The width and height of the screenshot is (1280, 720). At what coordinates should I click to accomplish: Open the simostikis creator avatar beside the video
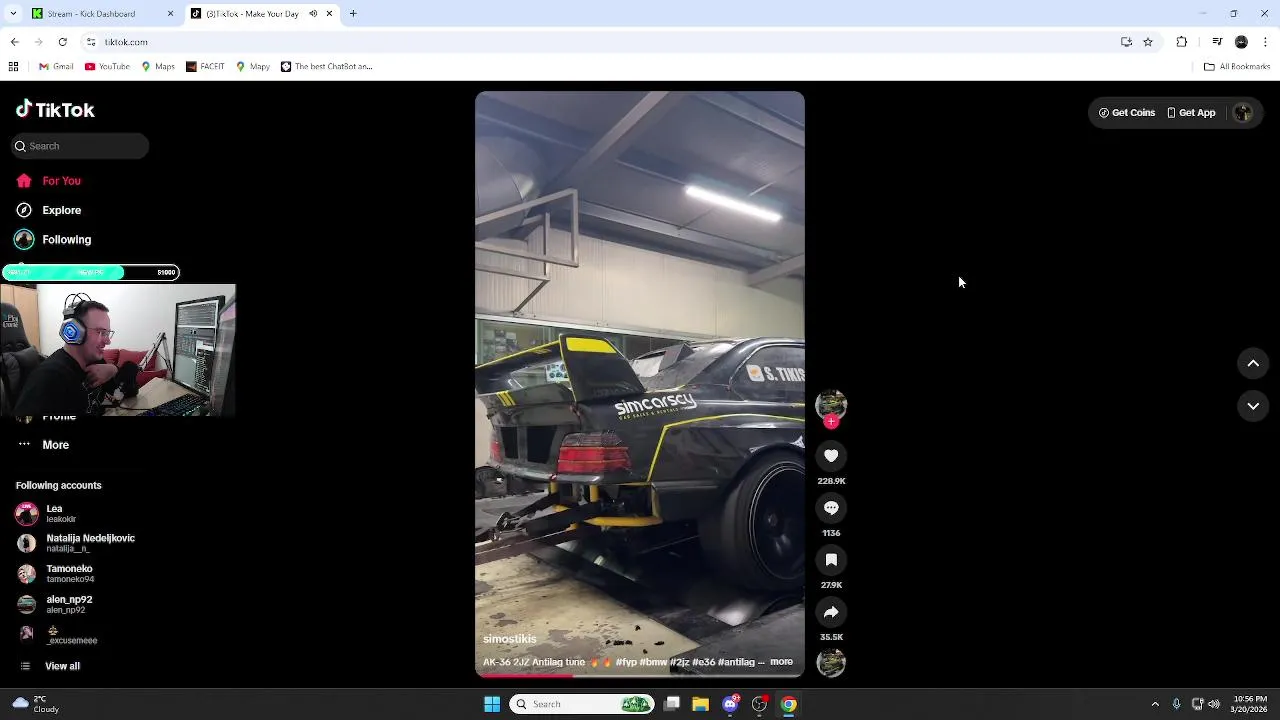pos(831,404)
